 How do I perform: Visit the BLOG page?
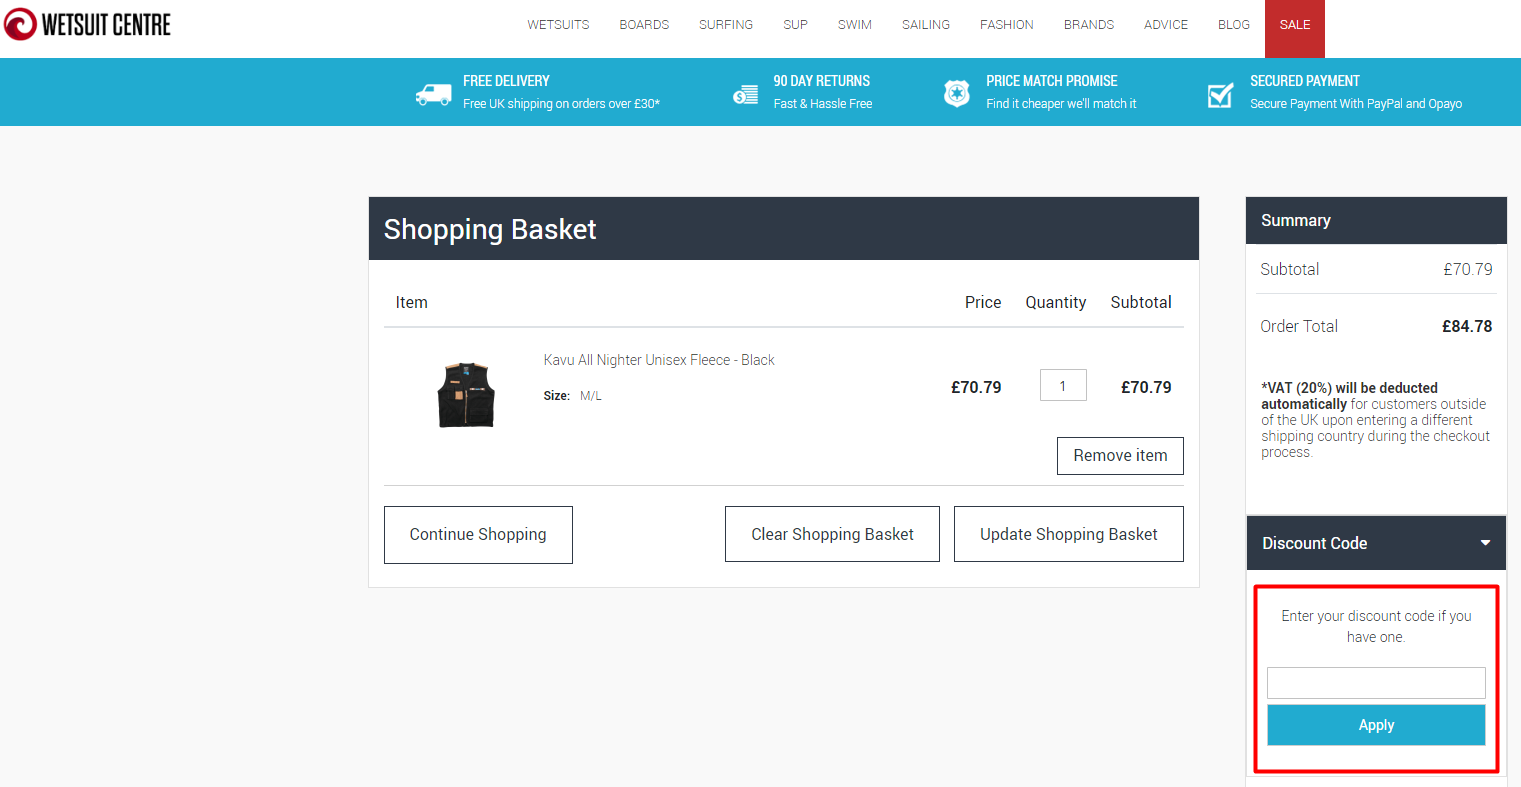[x=1233, y=24]
